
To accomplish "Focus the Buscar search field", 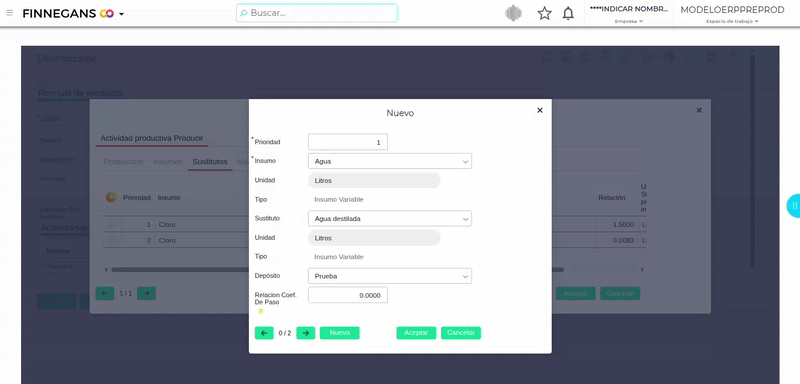I will pyautogui.click(x=316, y=13).
